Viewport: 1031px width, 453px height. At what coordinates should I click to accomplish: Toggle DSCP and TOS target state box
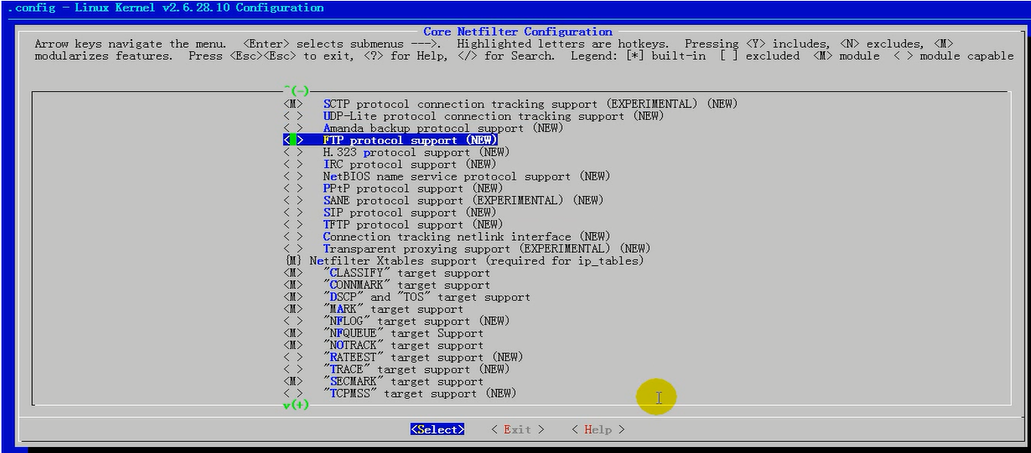pyautogui.click(x=293, y=297)
